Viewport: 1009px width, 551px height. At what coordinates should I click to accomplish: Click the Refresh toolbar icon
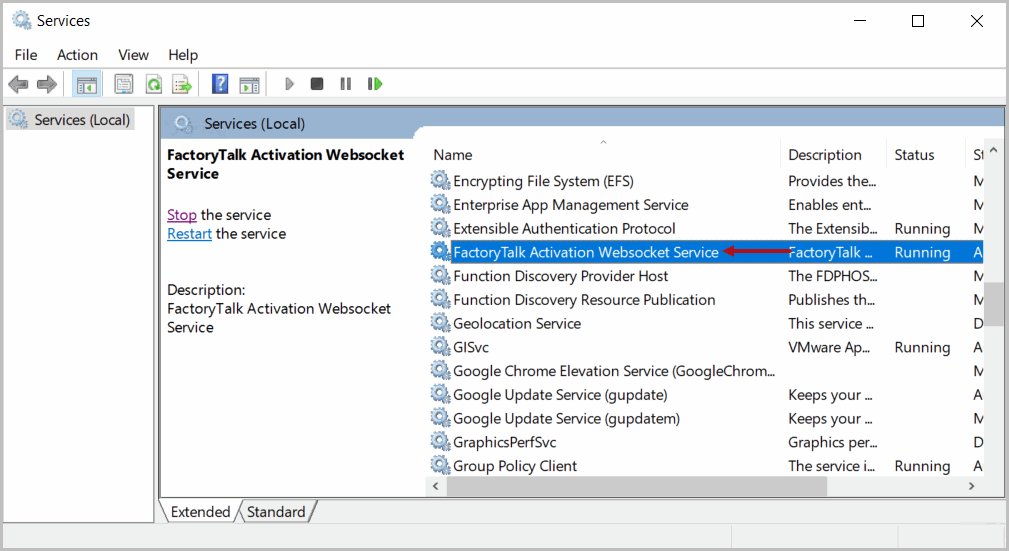(x=153, y=84)
